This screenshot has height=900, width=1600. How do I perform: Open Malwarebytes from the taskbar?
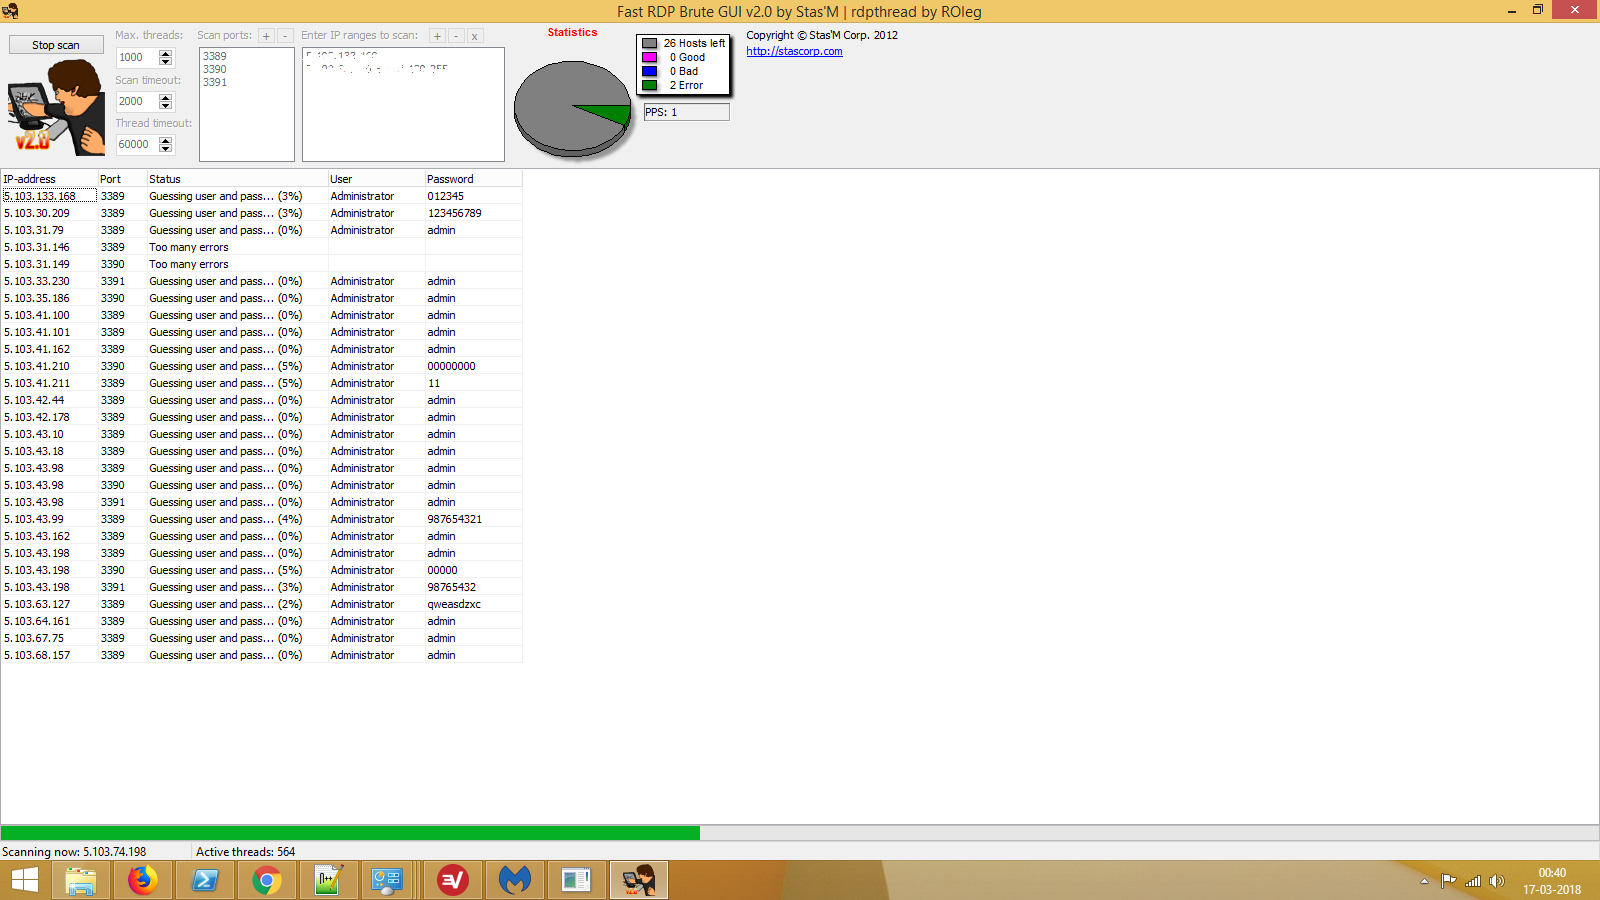(x=515, y=880)
